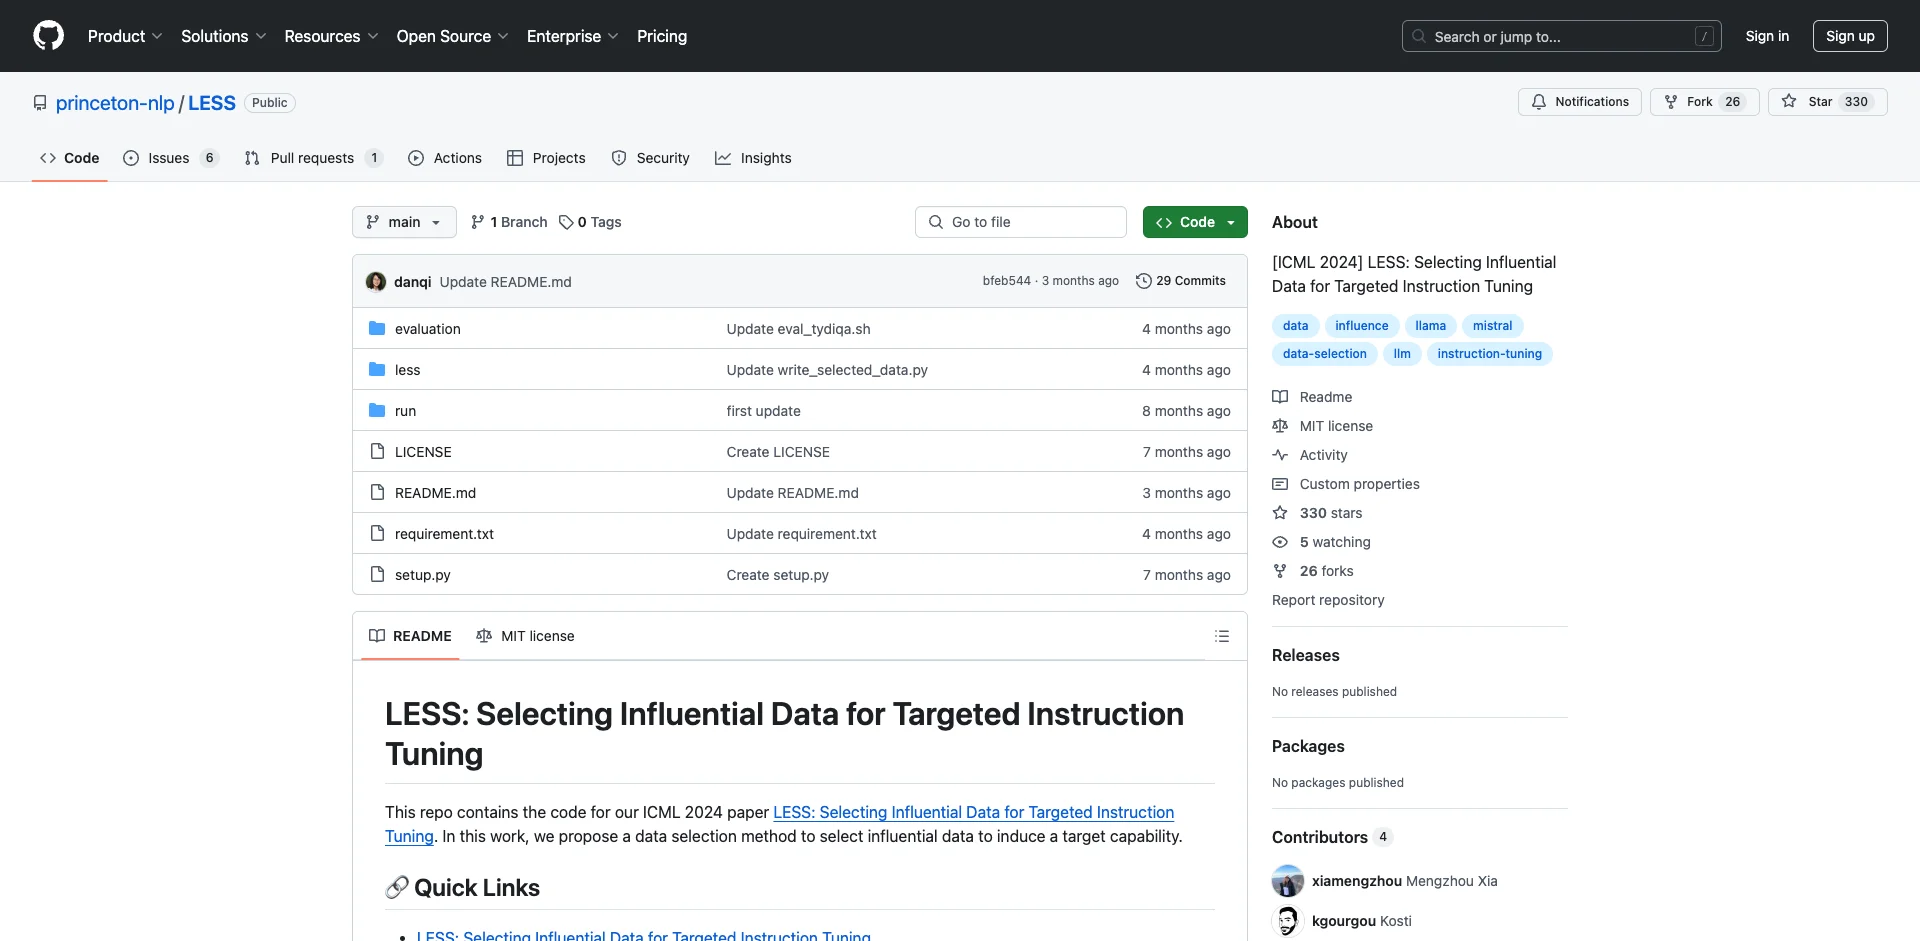Click the Notifications bell button

1580,102
